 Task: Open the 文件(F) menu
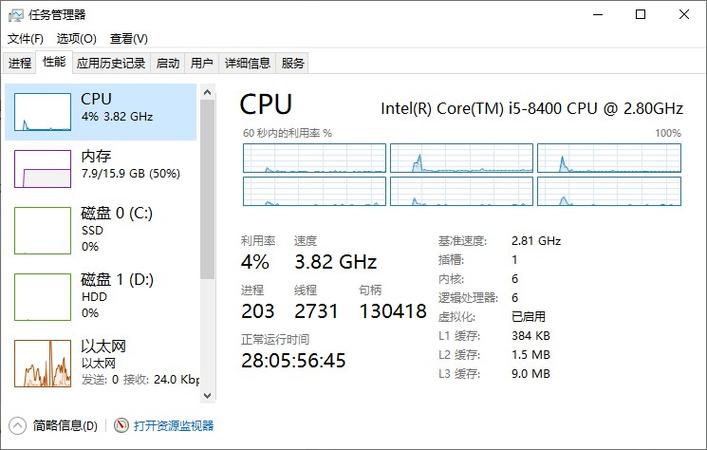26,39
